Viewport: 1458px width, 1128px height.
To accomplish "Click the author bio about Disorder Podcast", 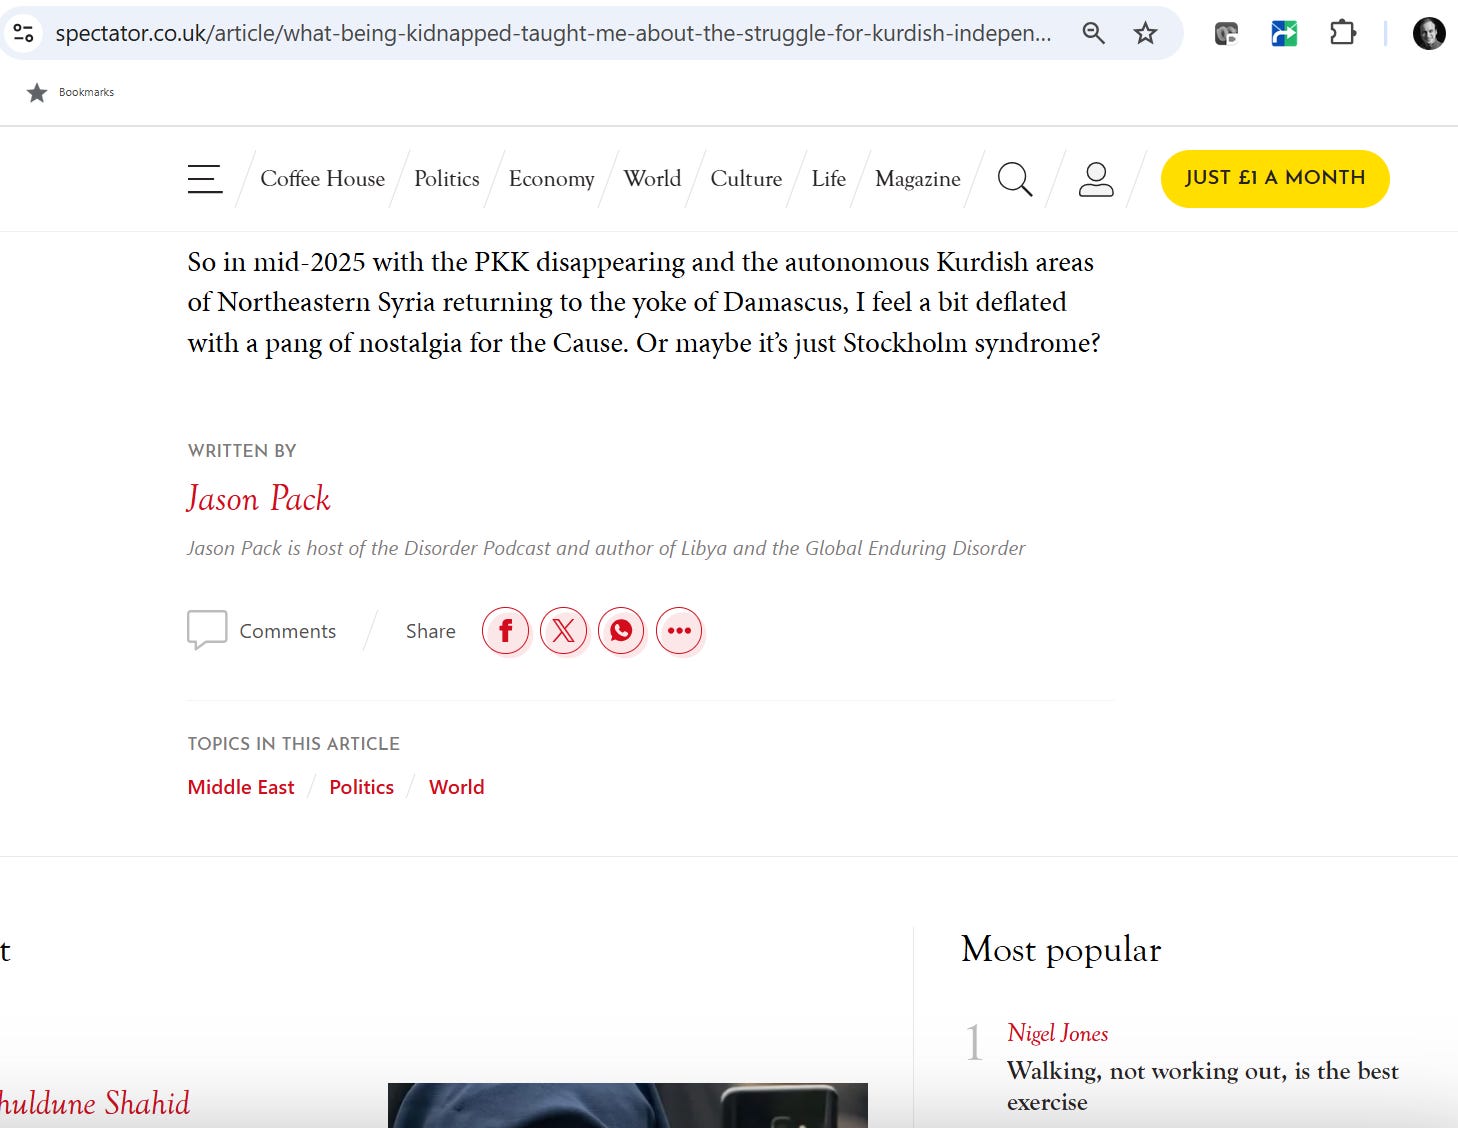I will point(606,548).
